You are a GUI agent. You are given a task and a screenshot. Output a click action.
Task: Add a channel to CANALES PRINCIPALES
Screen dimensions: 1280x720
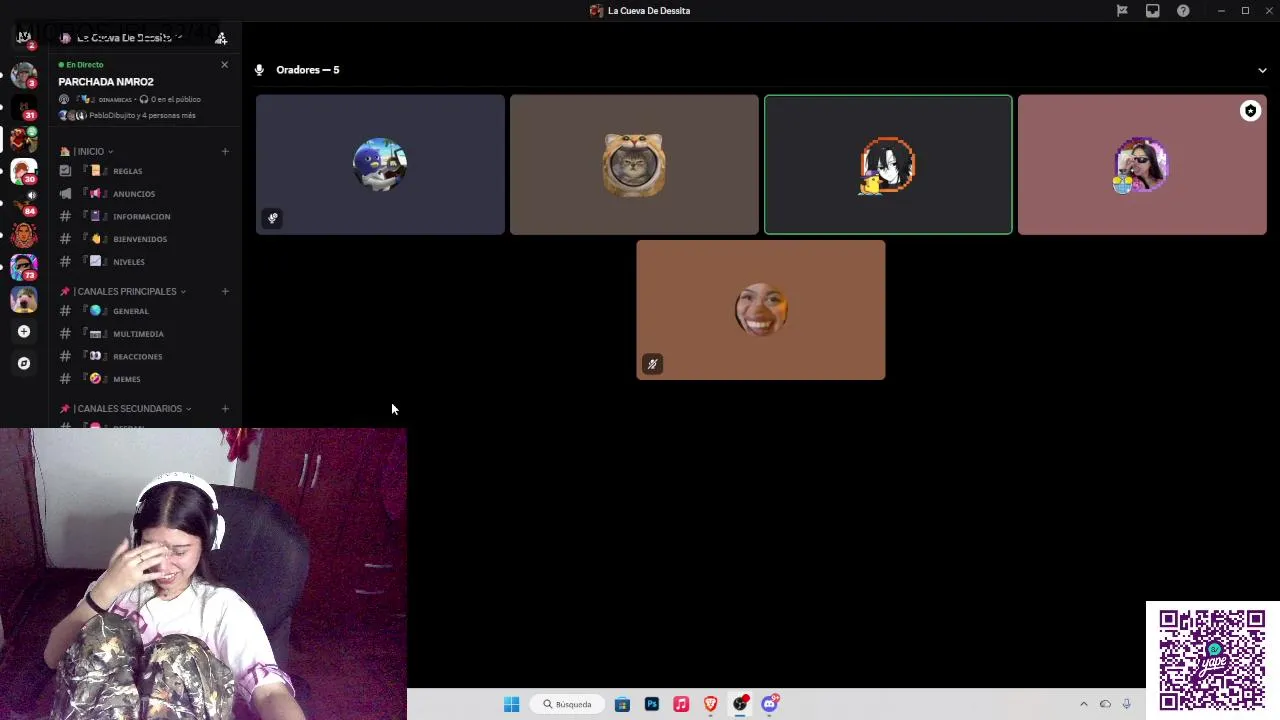(x=225, y=291)
